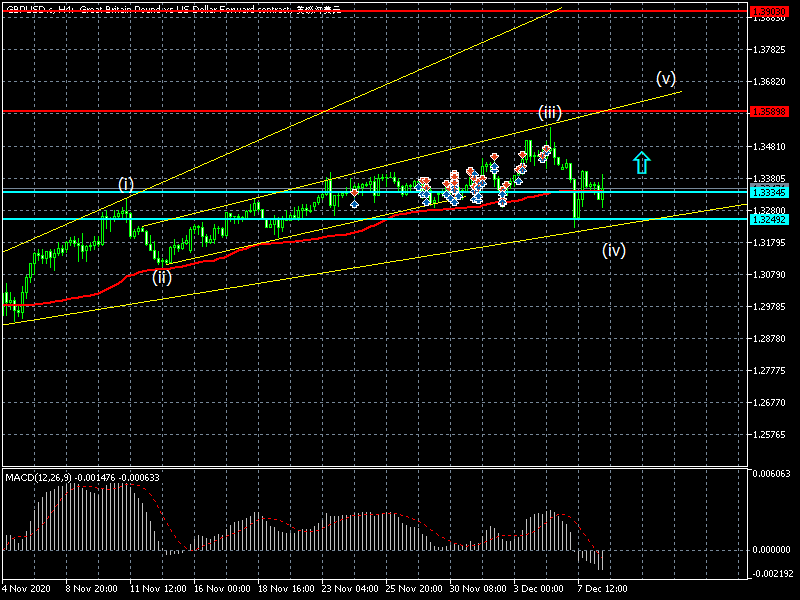The width and height of the screenshot is (800, 600).
Task: Click the 4 Nov 2020 date label
Action: [27, 590]
